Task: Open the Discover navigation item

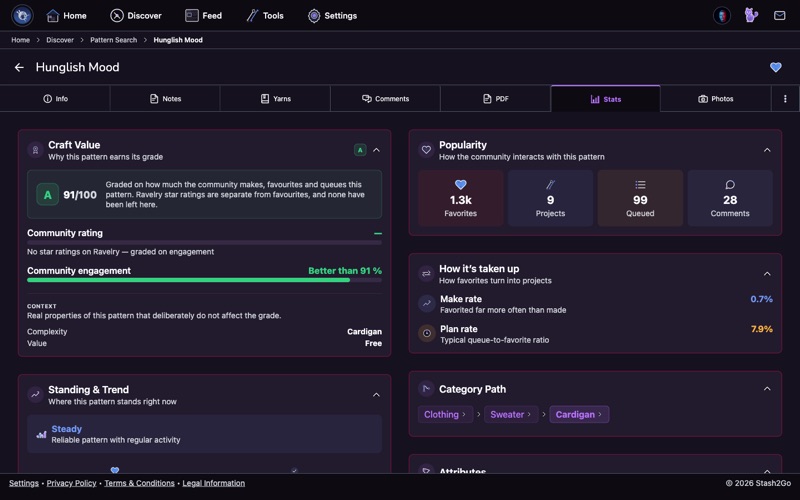Action: coord(136,16)
